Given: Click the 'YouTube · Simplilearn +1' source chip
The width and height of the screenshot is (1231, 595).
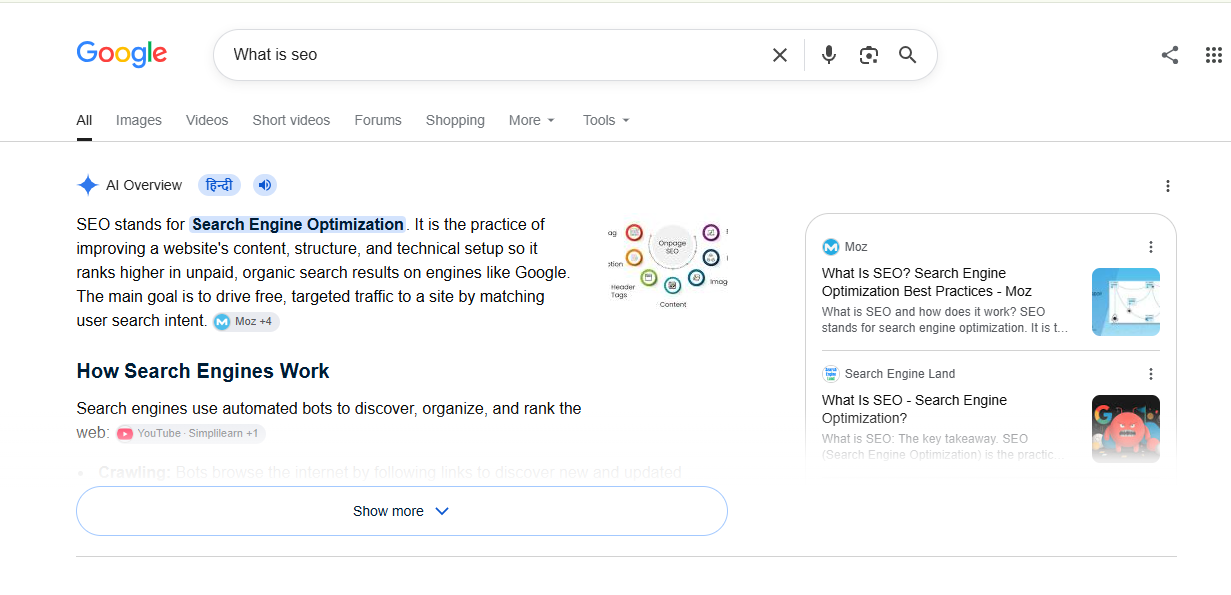Looking at the screenshot, I should pyautogui.click(x=190, y=433).
